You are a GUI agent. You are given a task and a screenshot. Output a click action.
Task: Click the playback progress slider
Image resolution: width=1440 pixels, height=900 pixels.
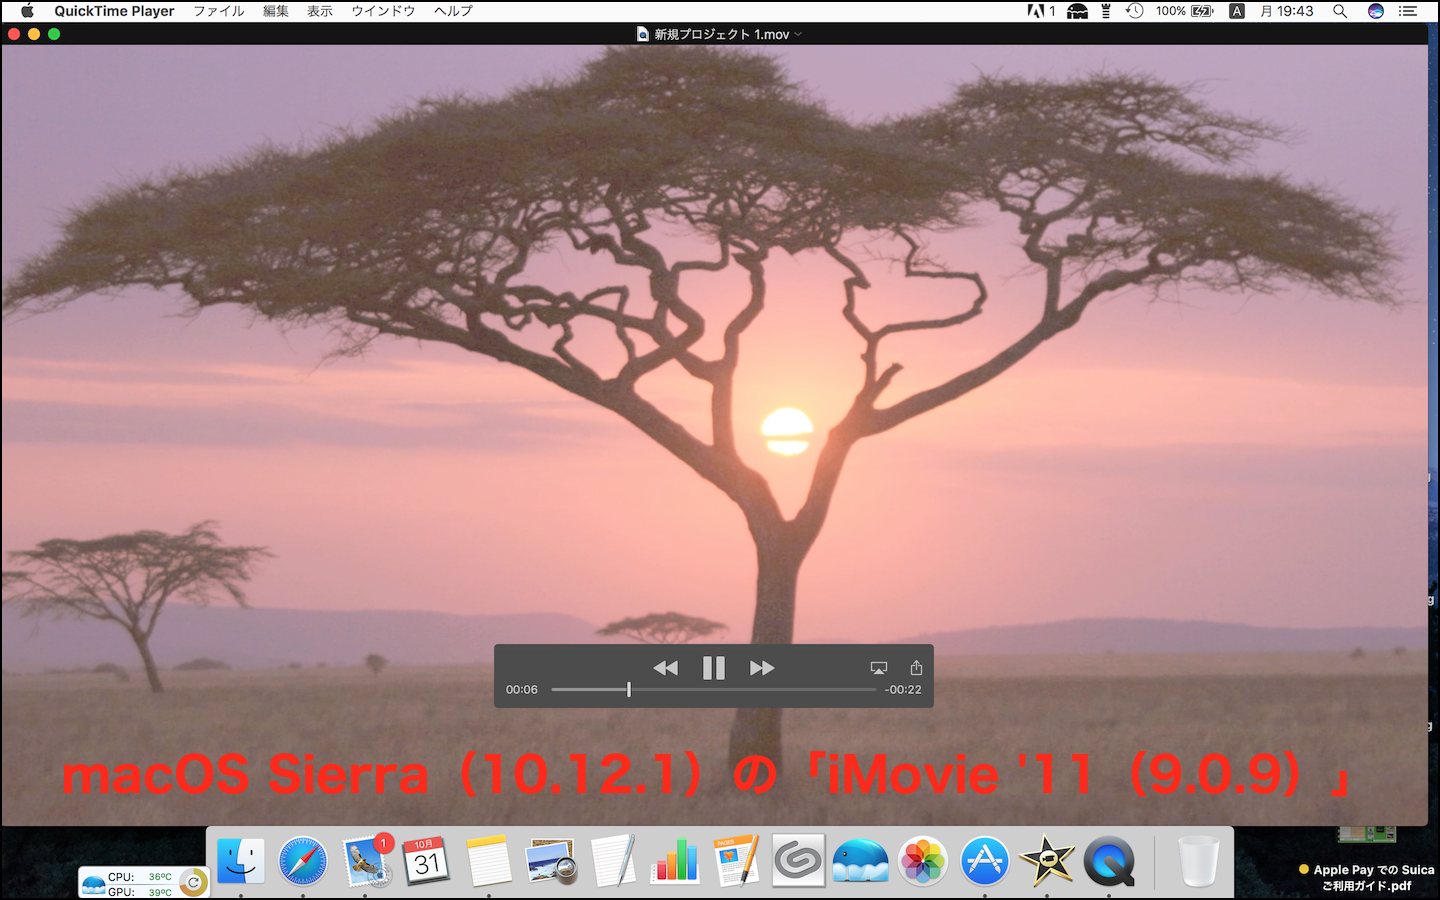(713, 689)
